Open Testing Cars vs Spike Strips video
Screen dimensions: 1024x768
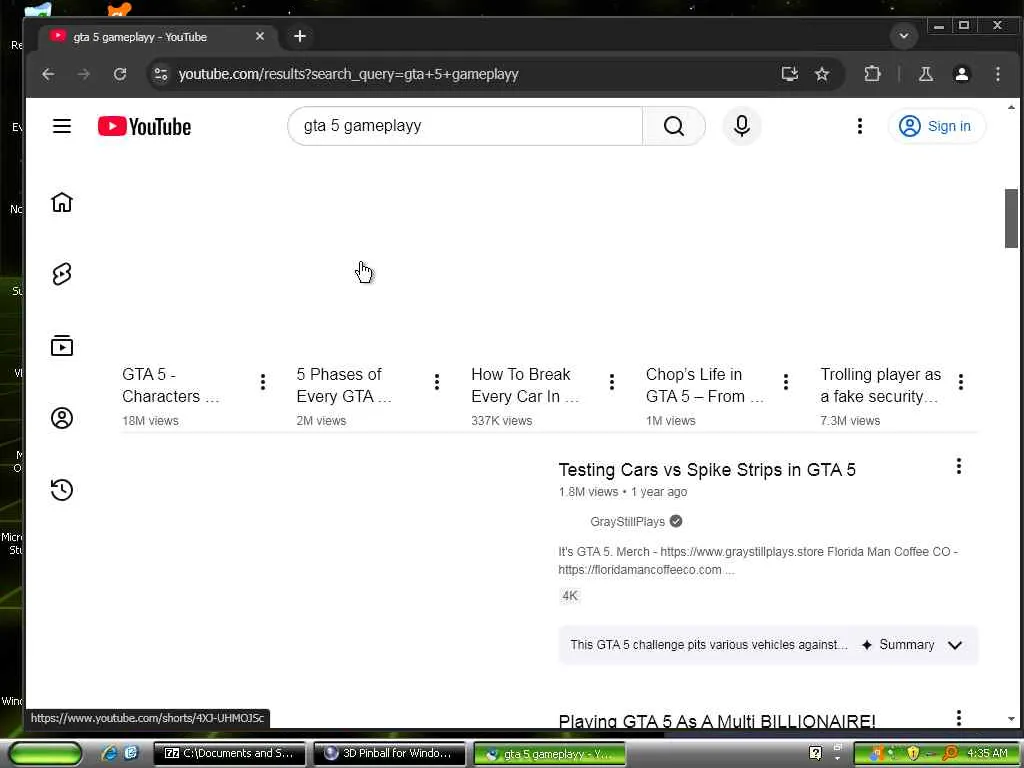tap(707, 470)
